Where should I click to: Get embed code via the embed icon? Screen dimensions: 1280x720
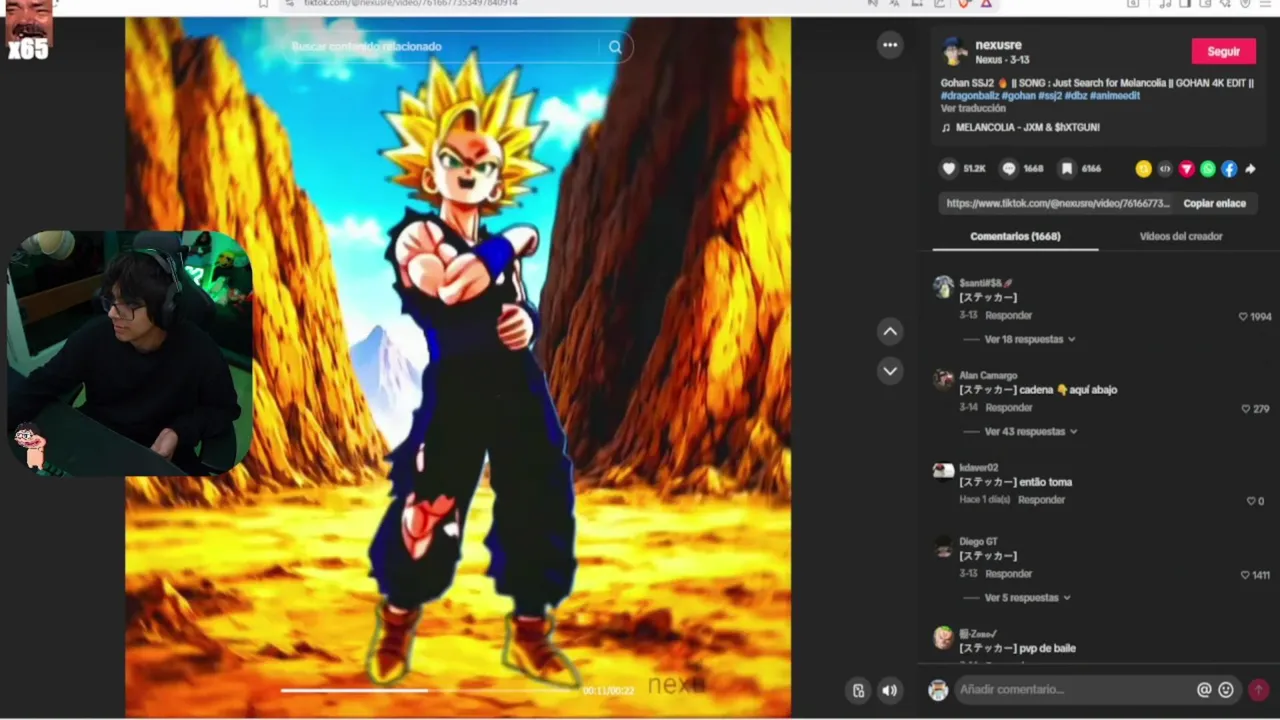click(x=1165, y=169)
